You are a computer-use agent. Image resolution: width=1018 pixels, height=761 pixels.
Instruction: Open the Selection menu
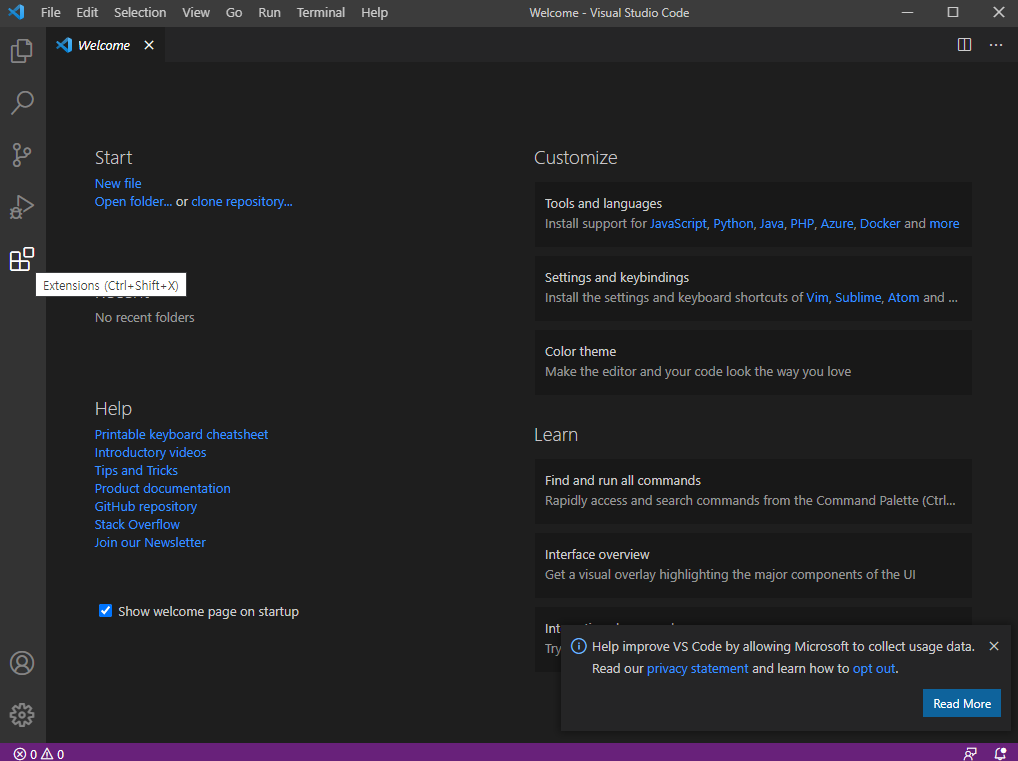tap(140, 12)
